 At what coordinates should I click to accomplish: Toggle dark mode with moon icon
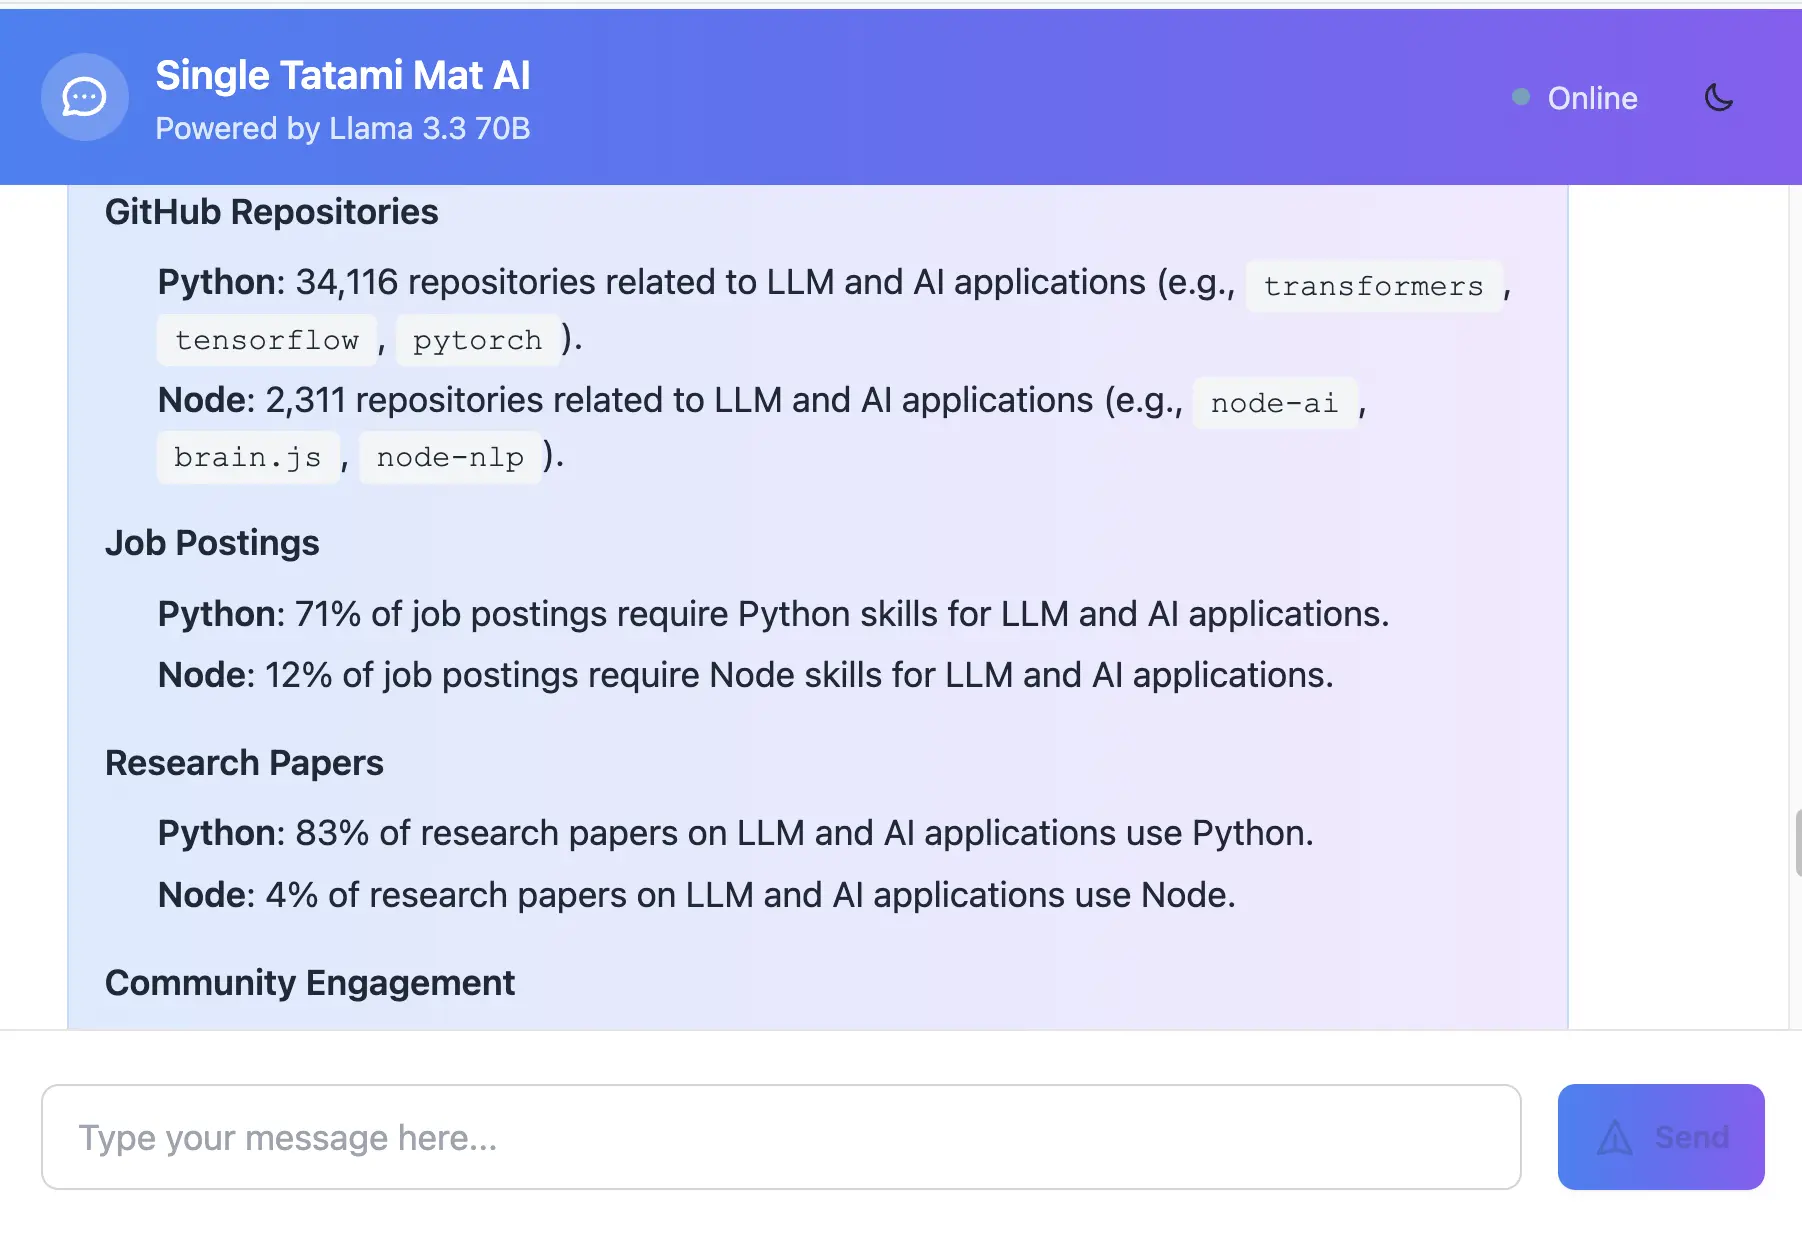coord(1719,97)
